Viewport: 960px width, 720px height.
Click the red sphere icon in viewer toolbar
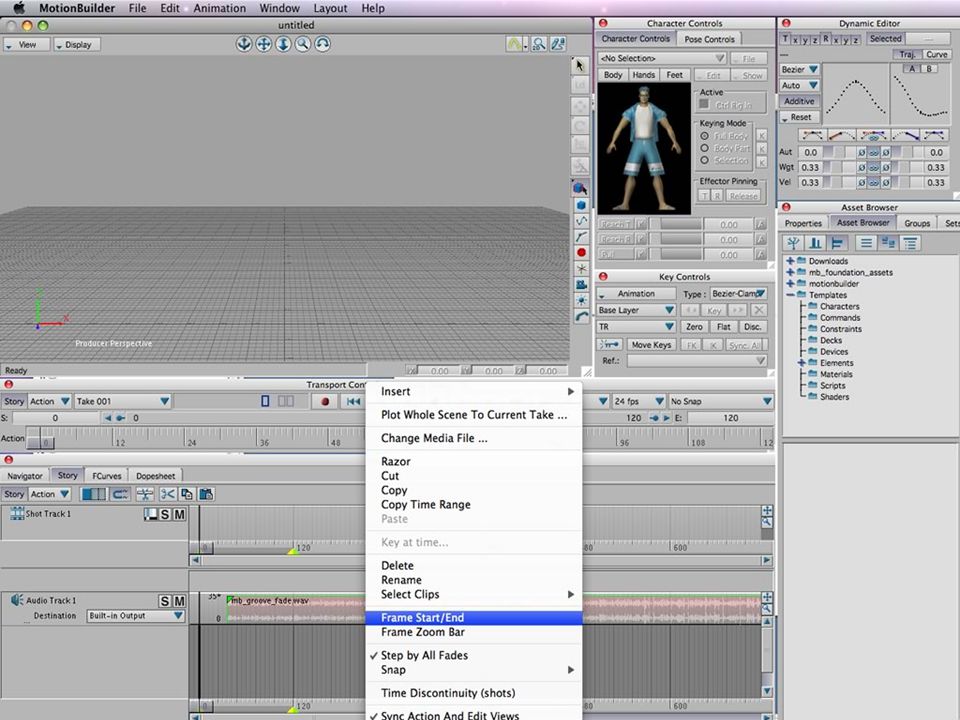click(x=581, y=252)
